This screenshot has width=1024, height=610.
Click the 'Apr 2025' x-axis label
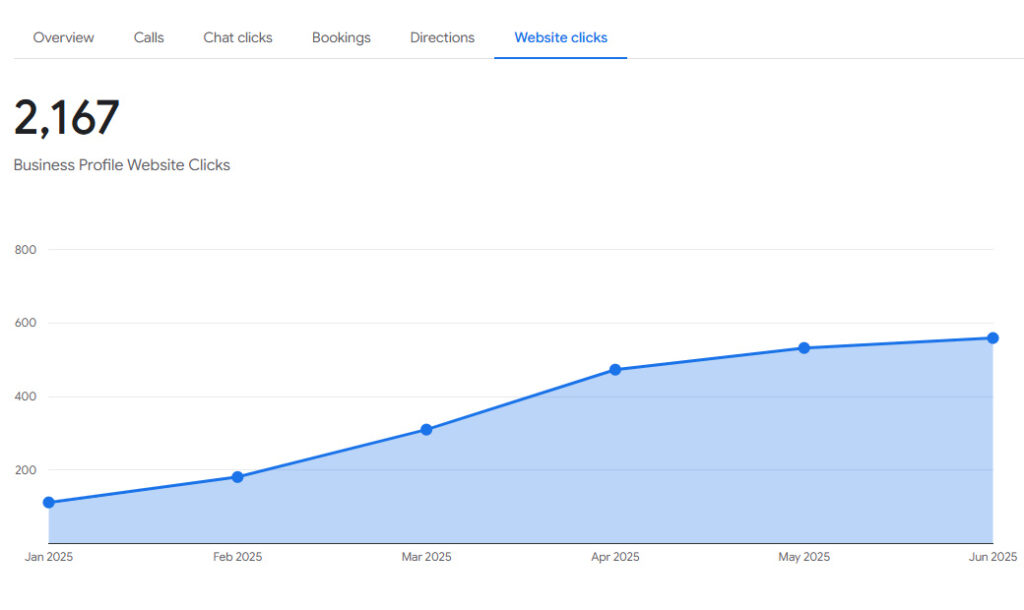(x=615, y=557)
